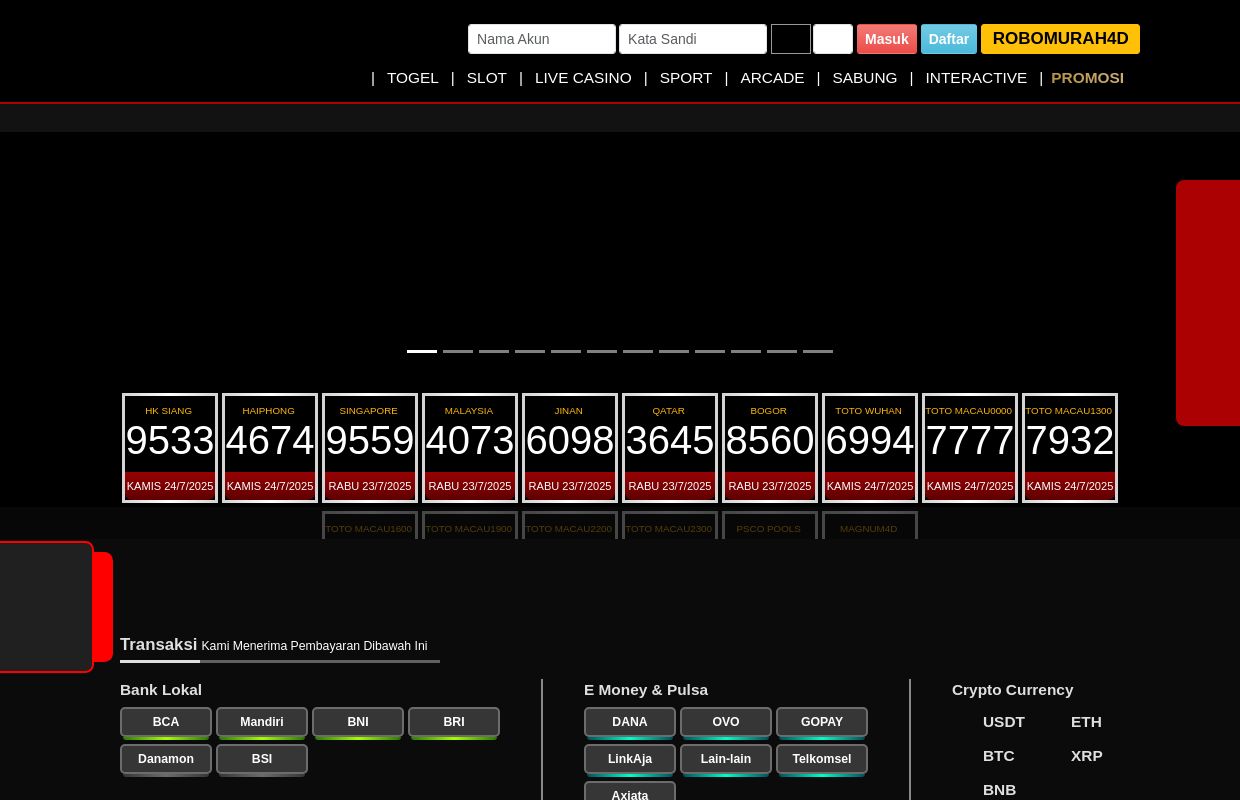Image resolution: width=1240 pixels, height=800 pixels.
Task: Open the SINGAPORE 9559 result card
Action: click(370, 448)
